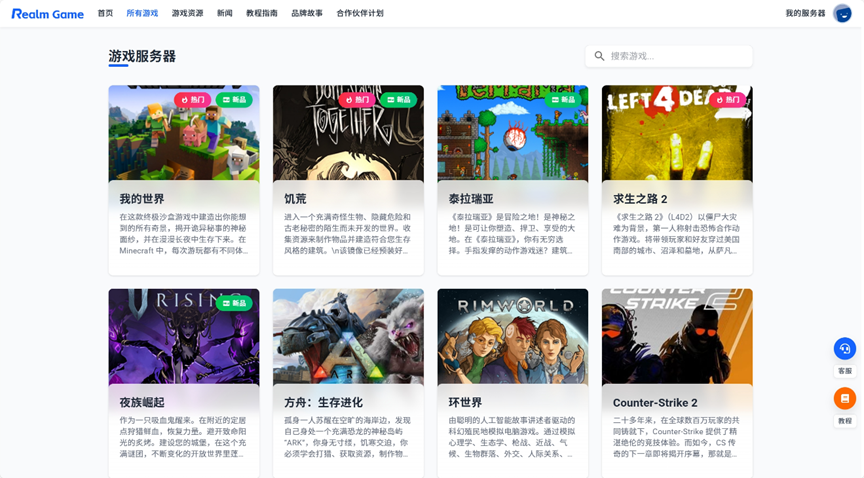864x478 pixels.
Task: Click the 饥荒 description text
Action: [348, 234]
